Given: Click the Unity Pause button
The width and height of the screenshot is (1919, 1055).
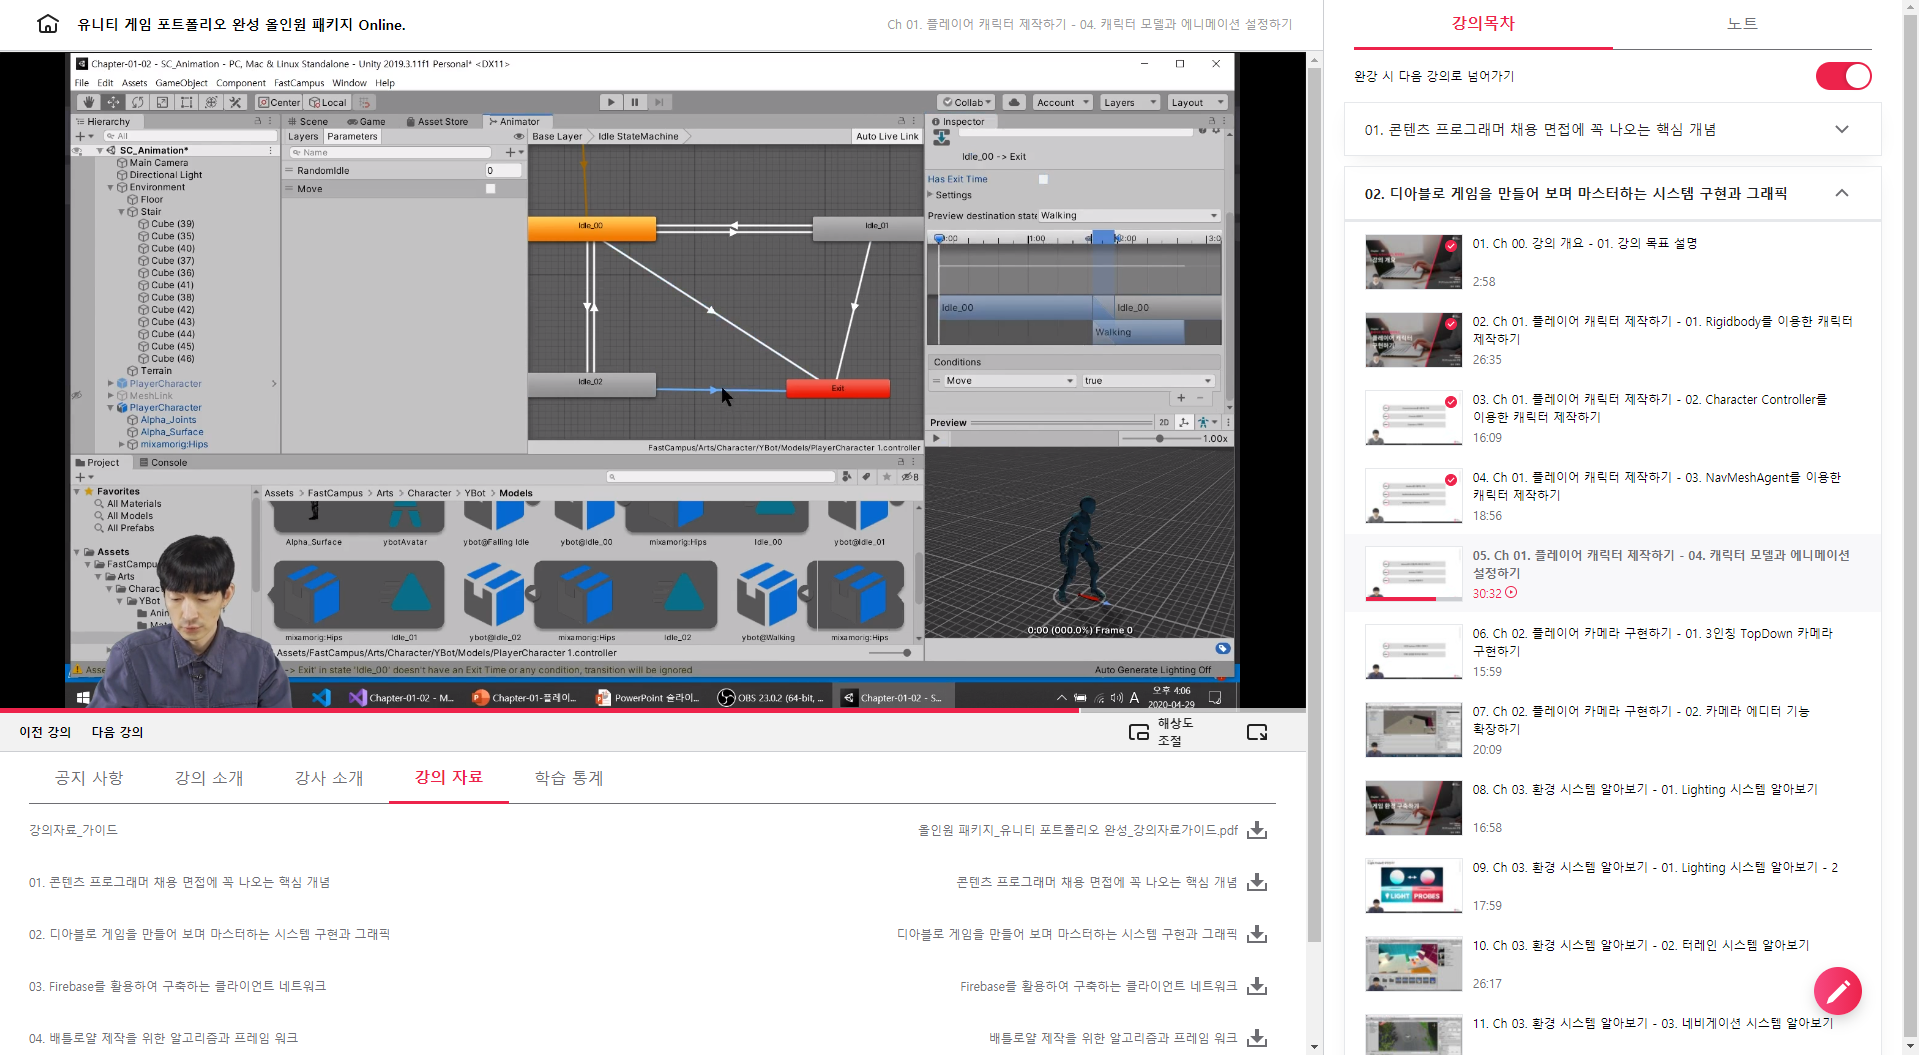Looking at the screenshot, I should (635, 102).
